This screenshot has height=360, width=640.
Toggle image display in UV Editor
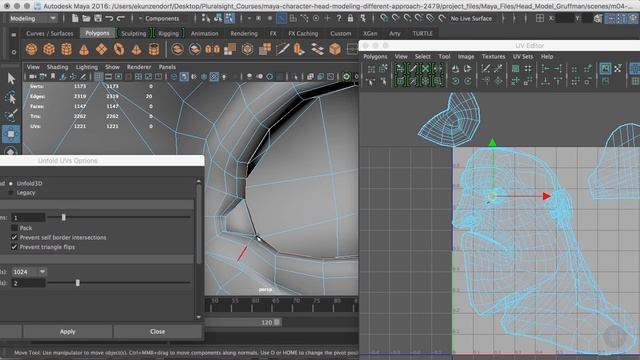605,69
